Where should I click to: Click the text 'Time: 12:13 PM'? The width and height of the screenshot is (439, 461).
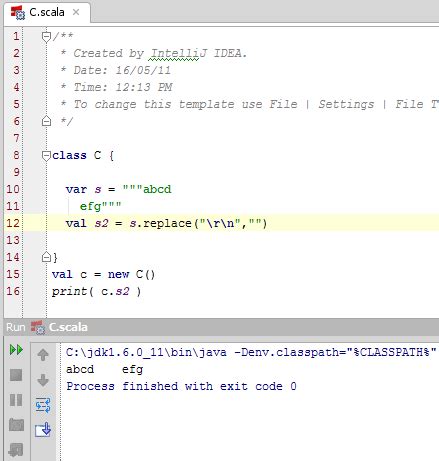(x=123, y=87)
